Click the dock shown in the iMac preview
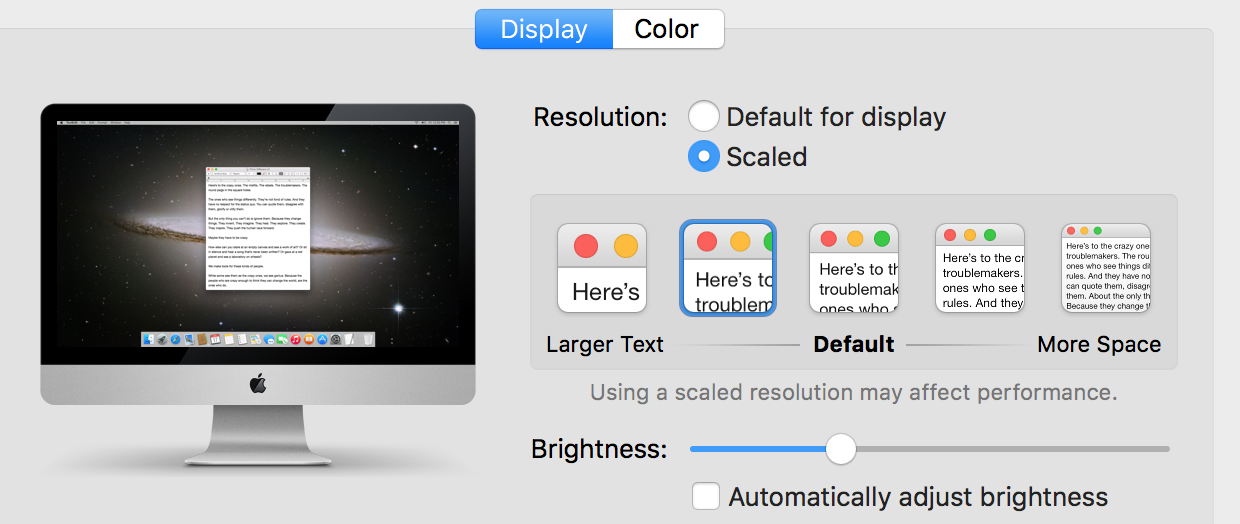The image size is (1240, 524). click(258, 341)
